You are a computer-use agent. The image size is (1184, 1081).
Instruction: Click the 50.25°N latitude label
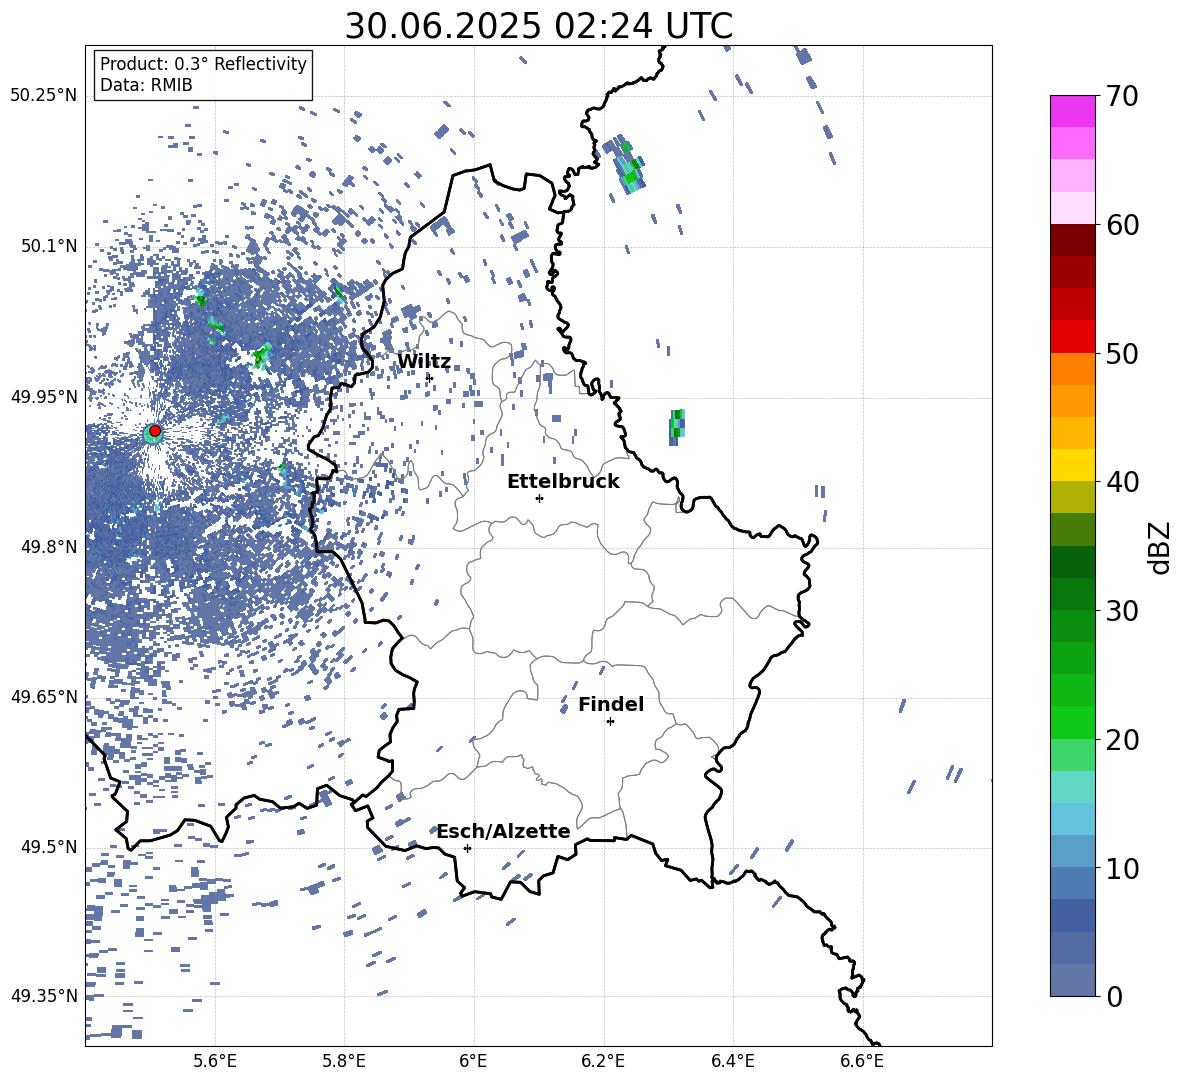click(x=44, y=96)
